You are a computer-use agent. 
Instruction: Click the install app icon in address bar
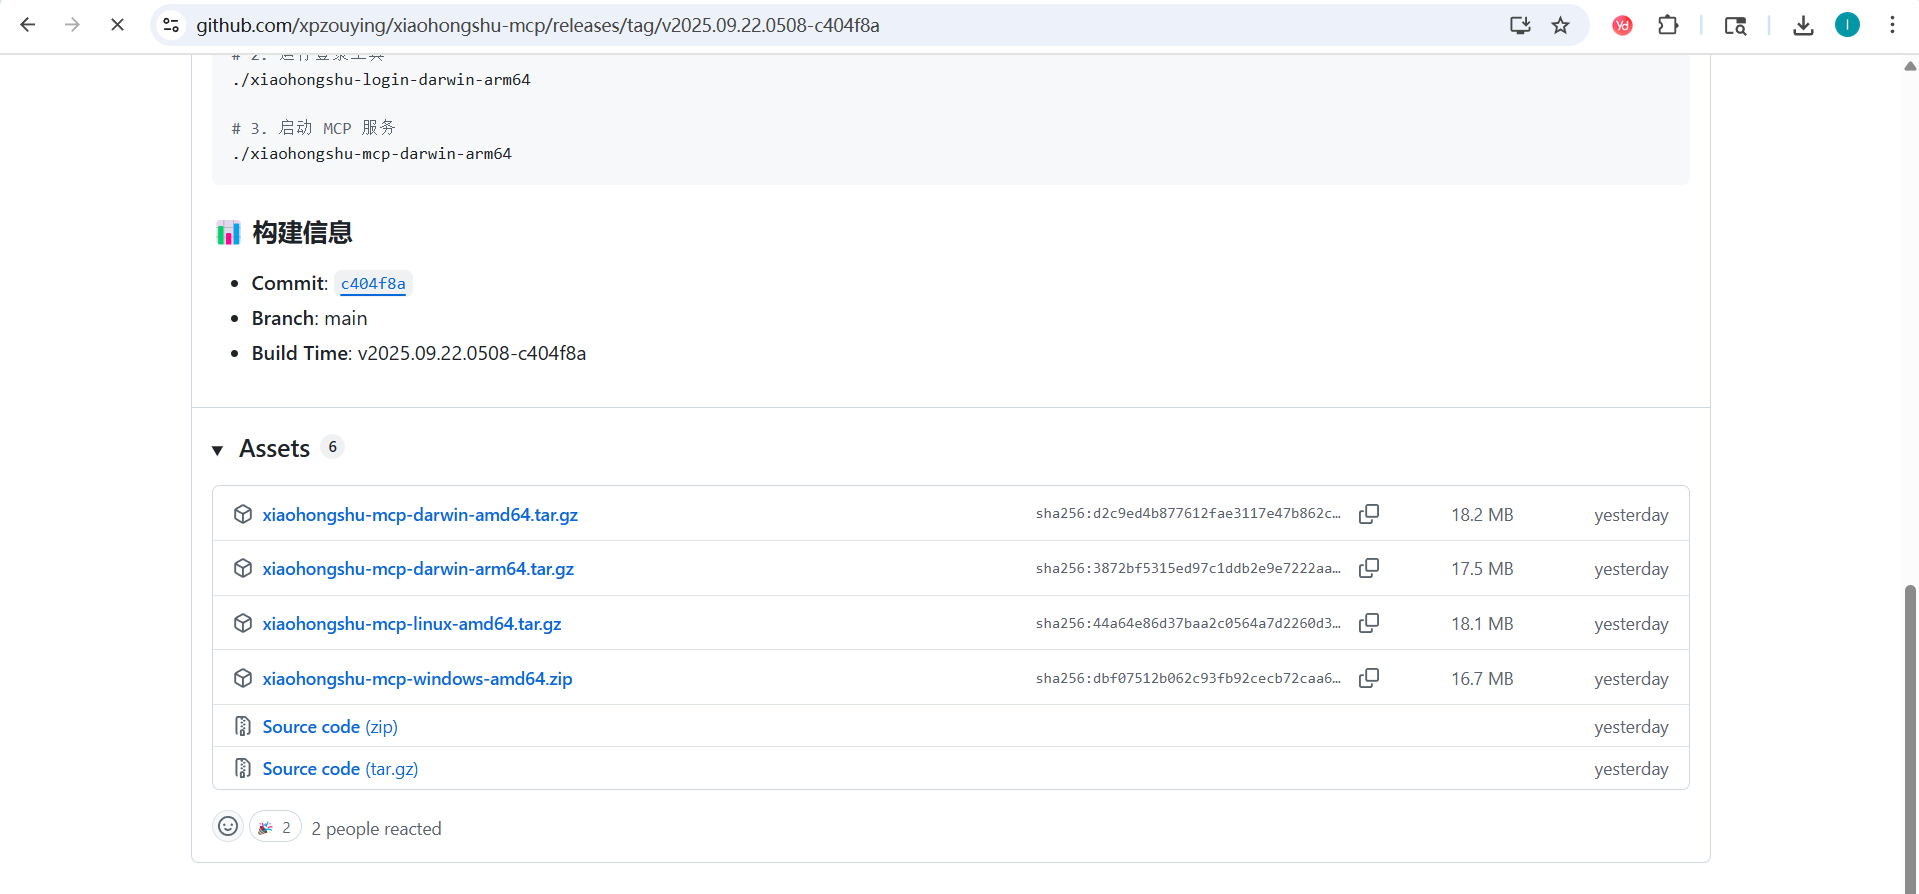click(1520, 26)
